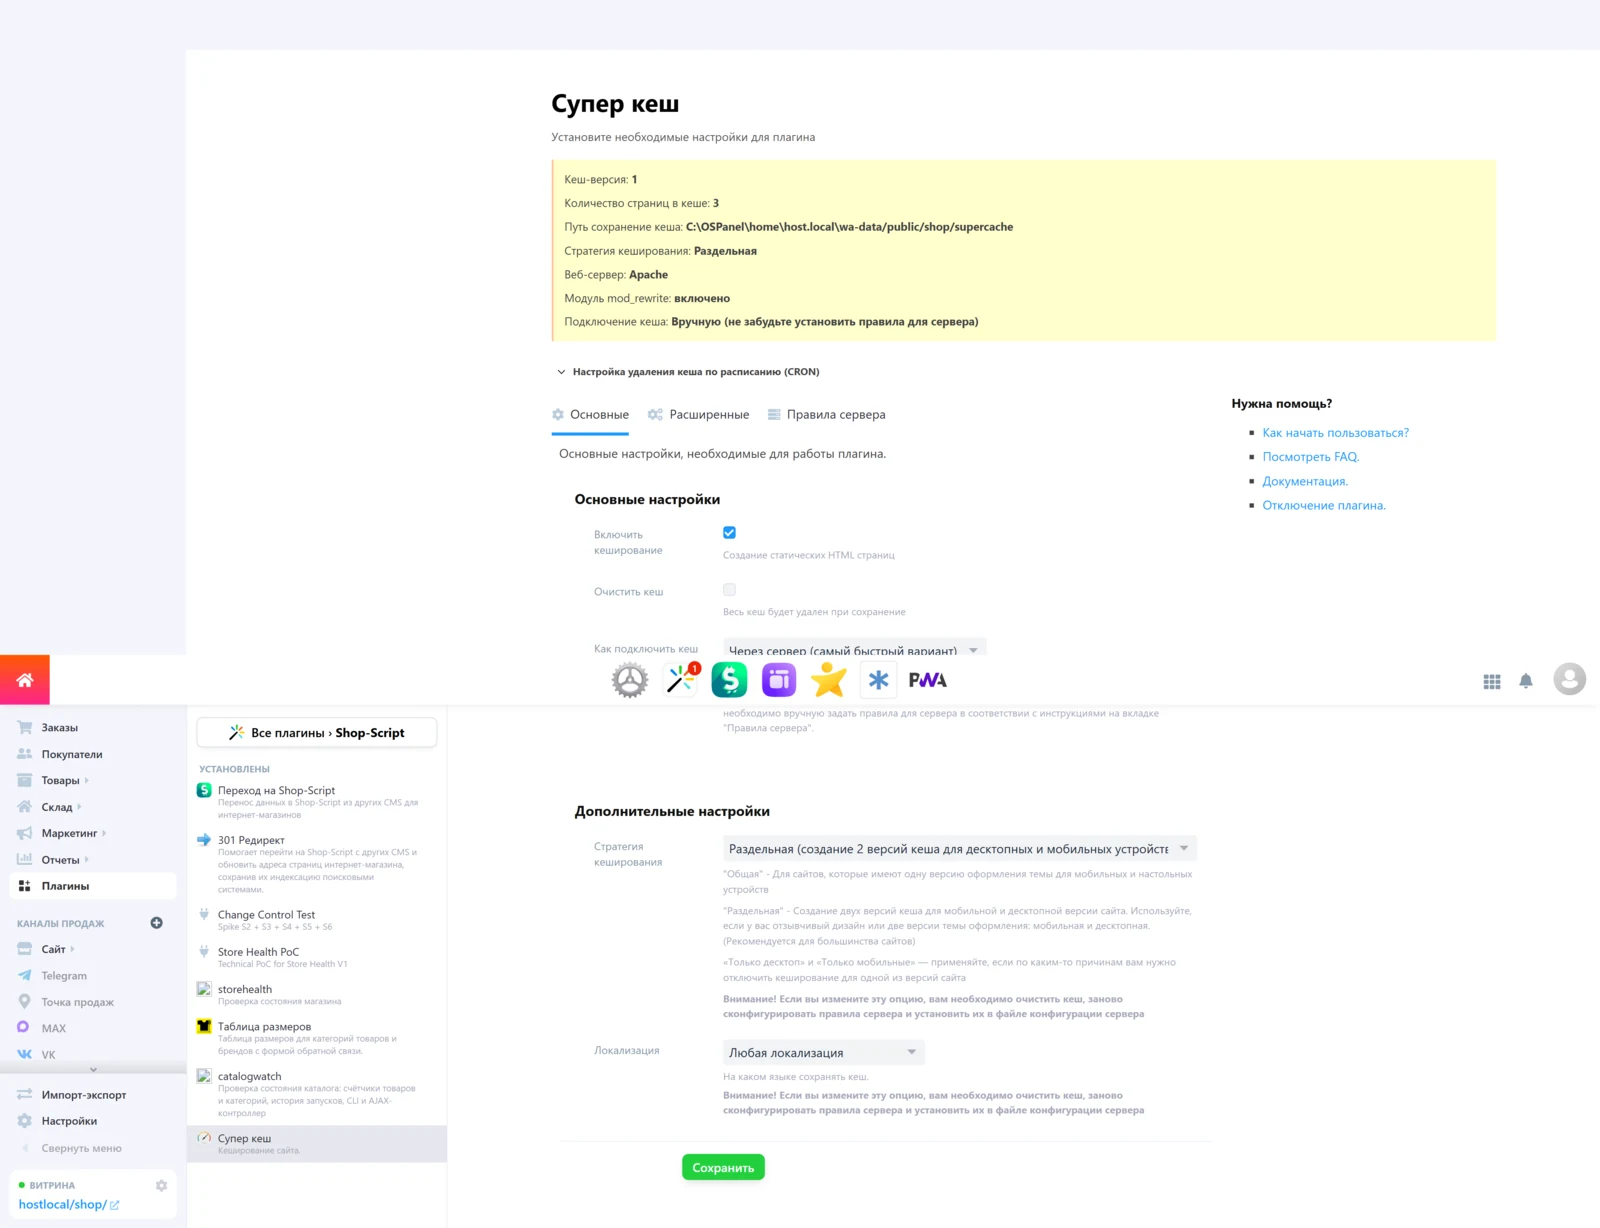Open user profile avatar
Image resolution: width=1600 pixels, height=1228 pixels.
1570,679
